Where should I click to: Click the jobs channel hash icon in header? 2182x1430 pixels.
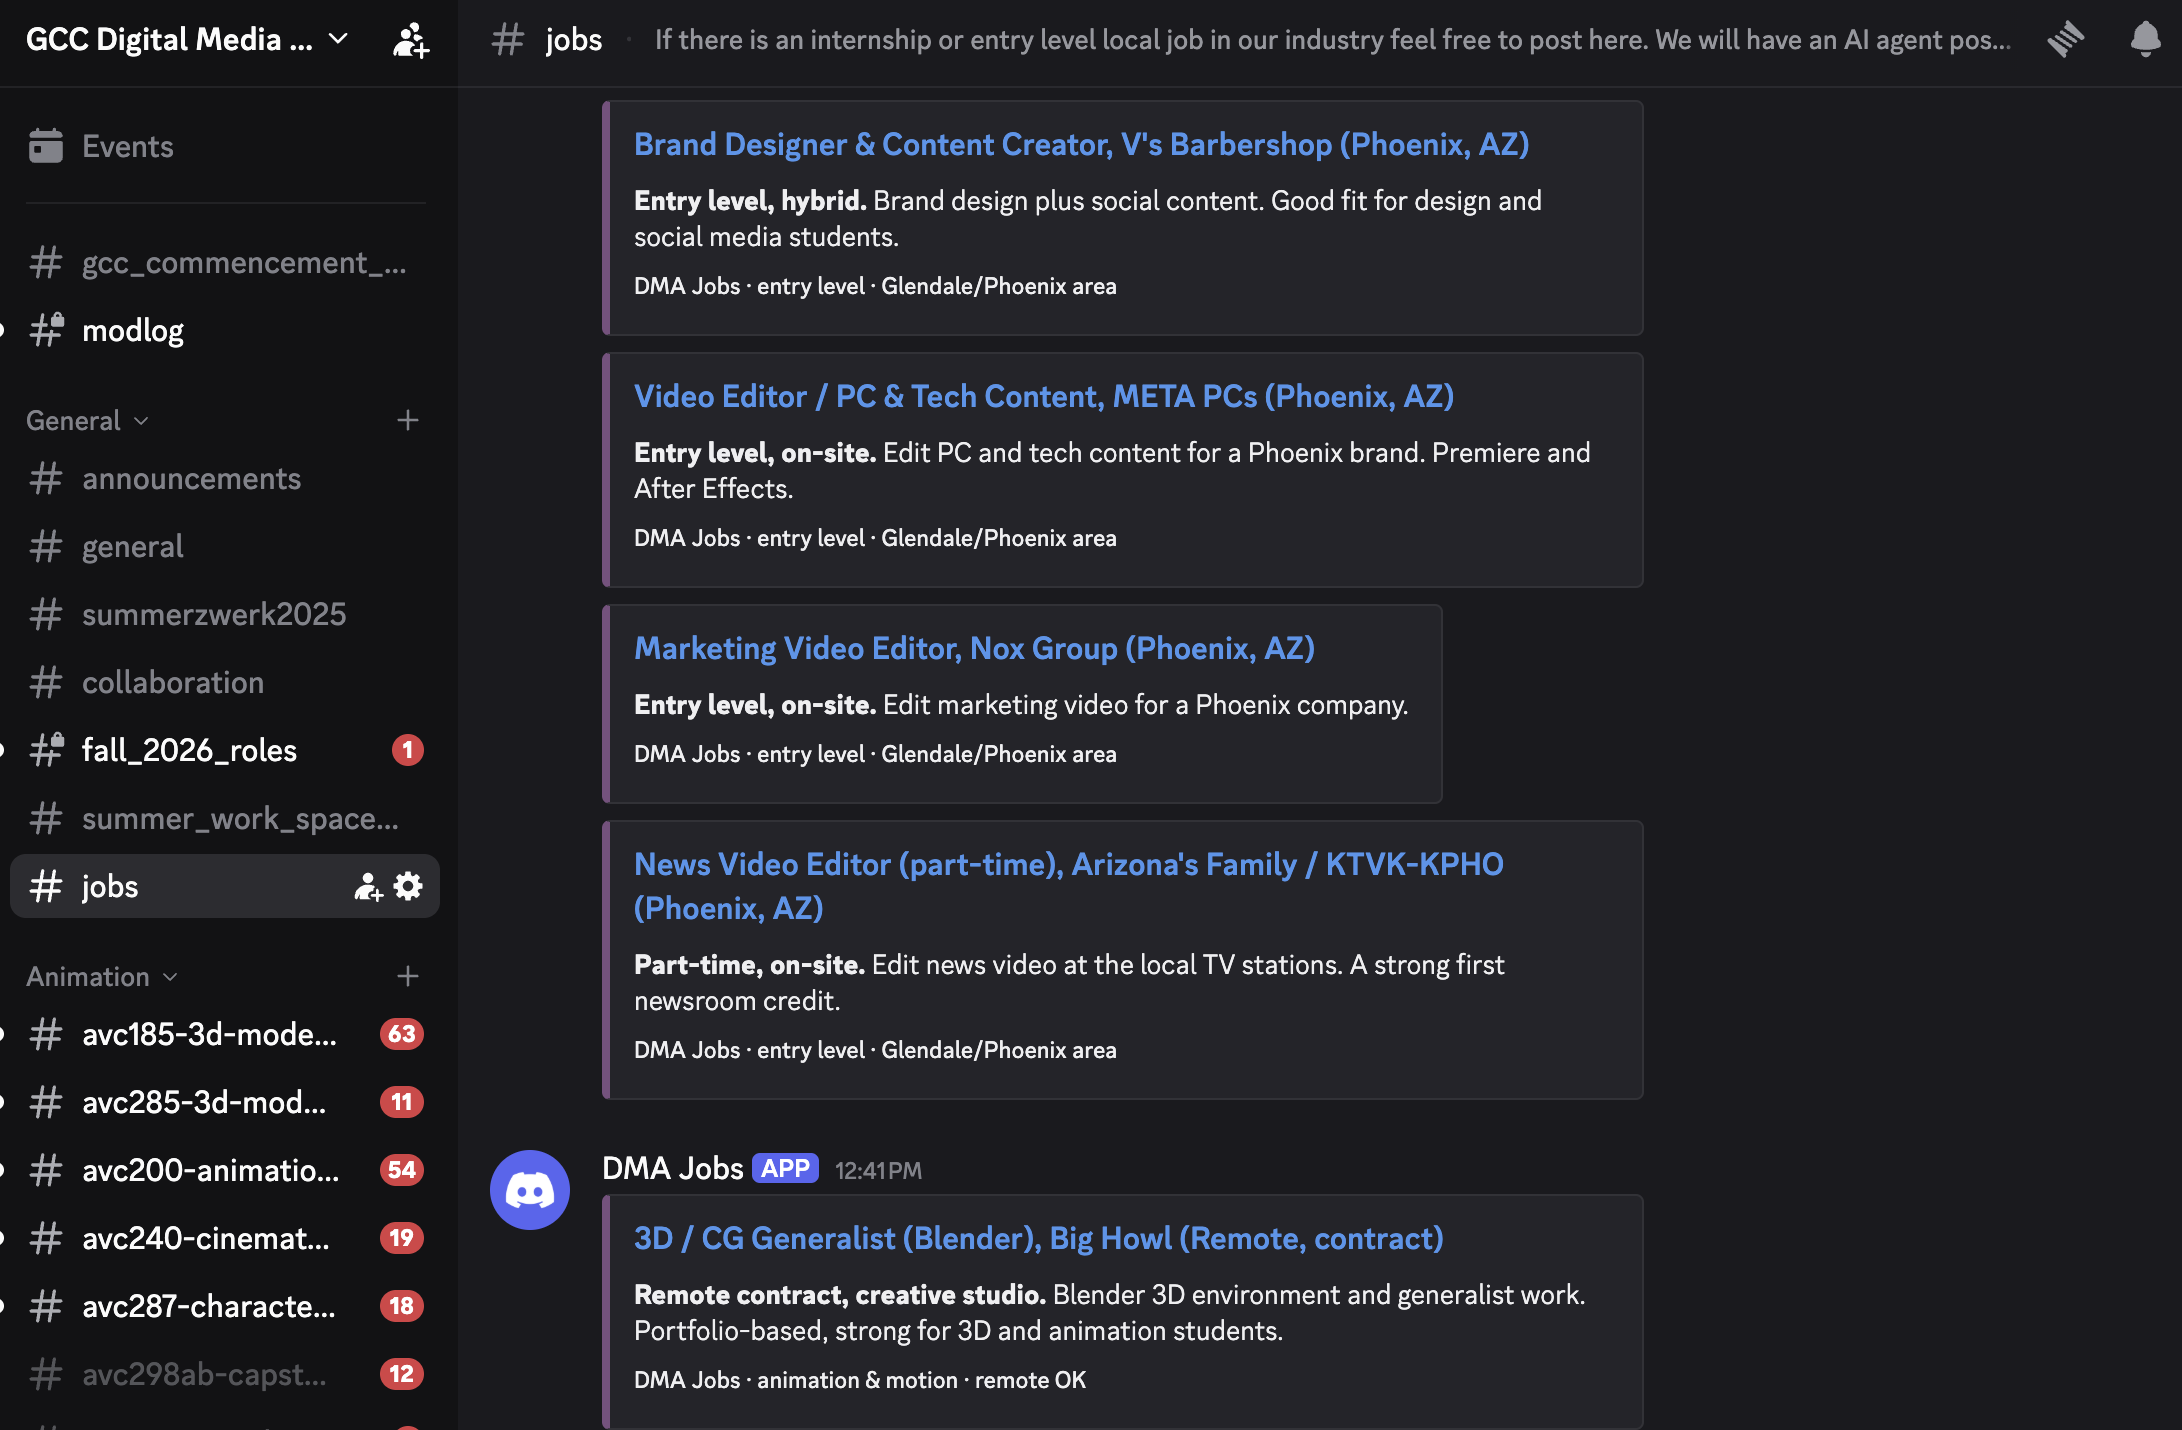click(x=508, y=40)
